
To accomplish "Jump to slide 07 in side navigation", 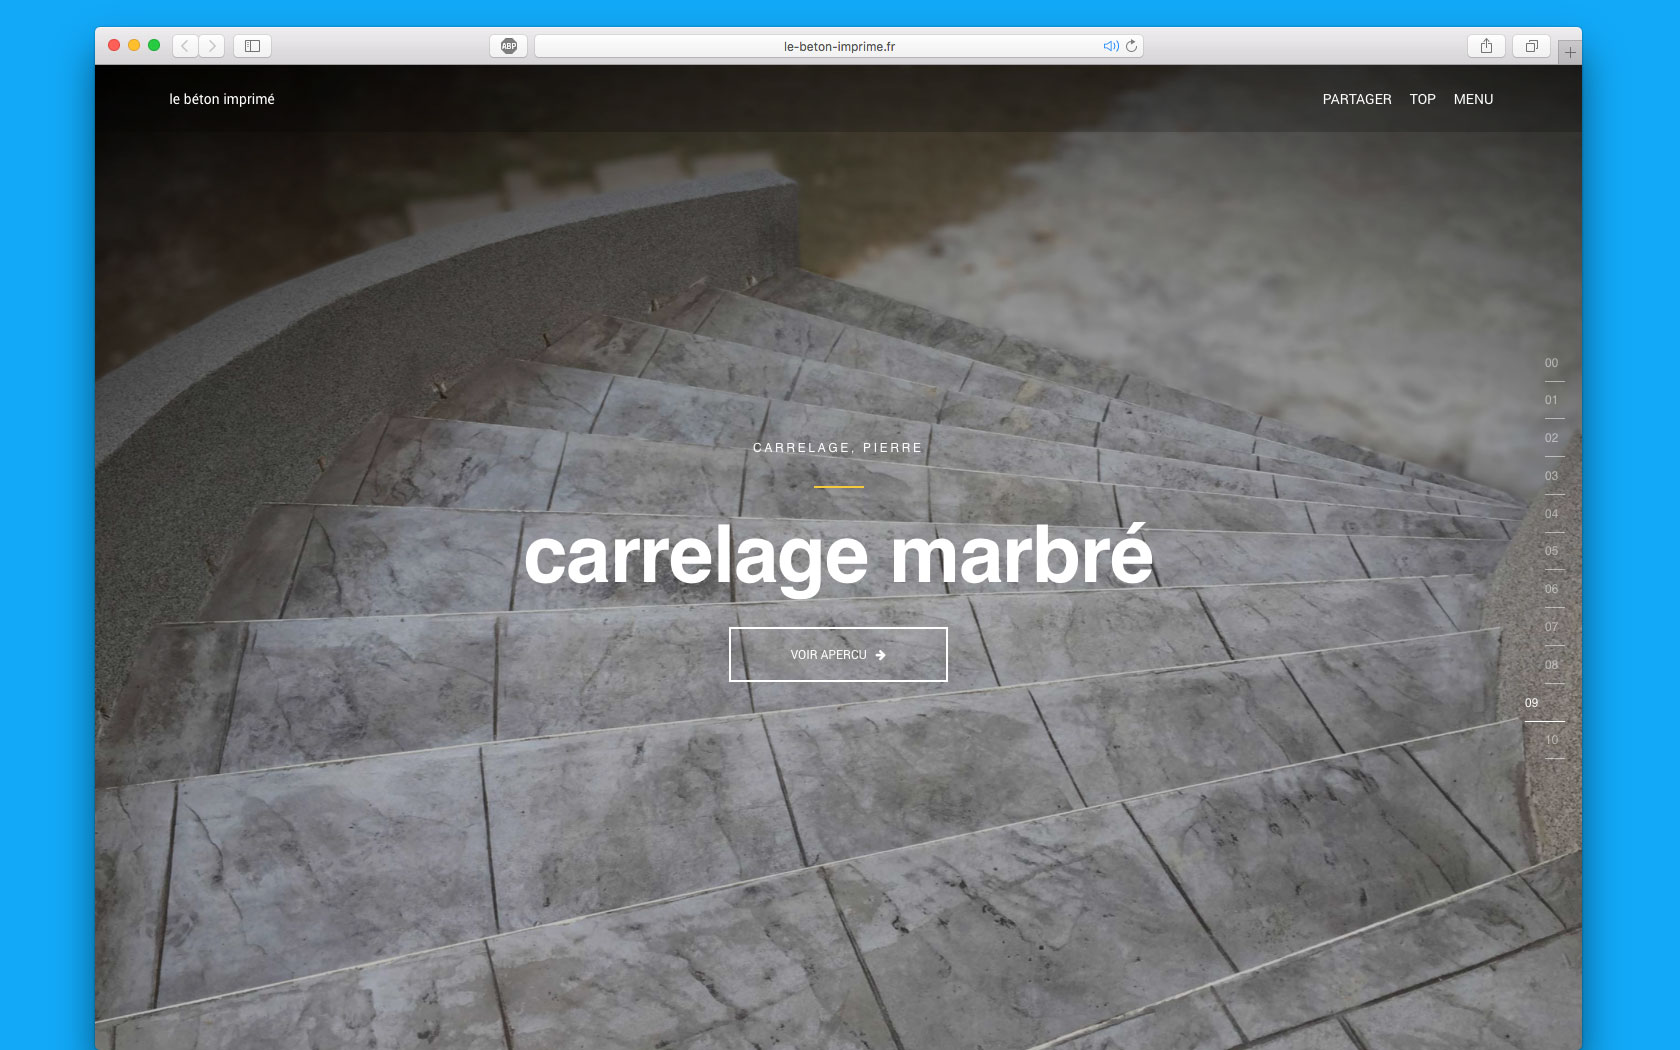I will [x=1552, y=628].
